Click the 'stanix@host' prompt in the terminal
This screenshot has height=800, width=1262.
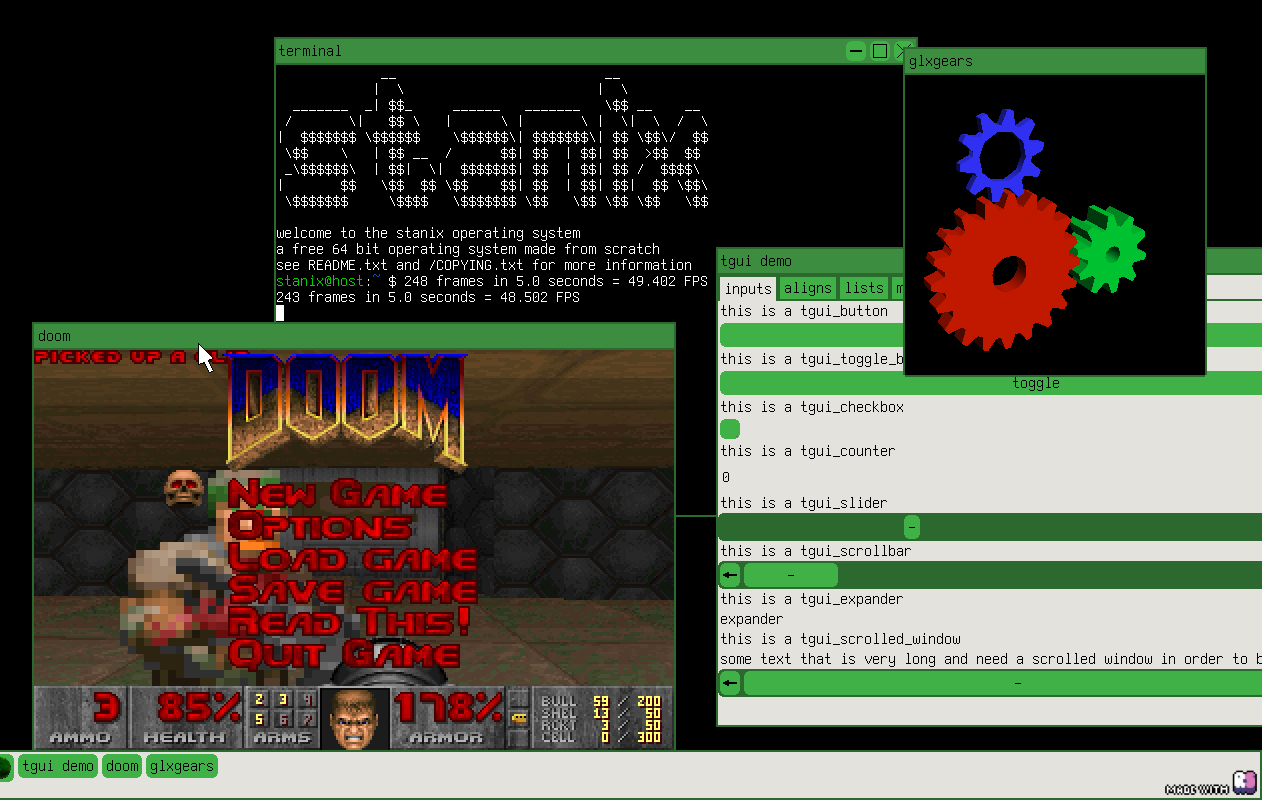click(x=320, y=282)
